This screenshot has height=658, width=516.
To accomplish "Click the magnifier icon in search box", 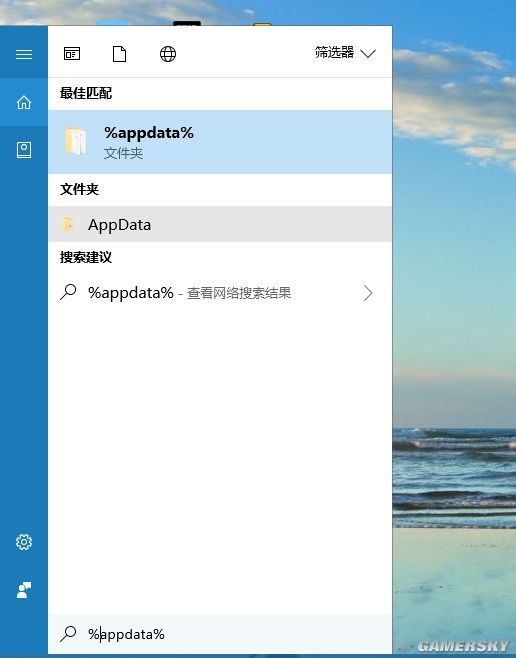I will tap(68, 634).
